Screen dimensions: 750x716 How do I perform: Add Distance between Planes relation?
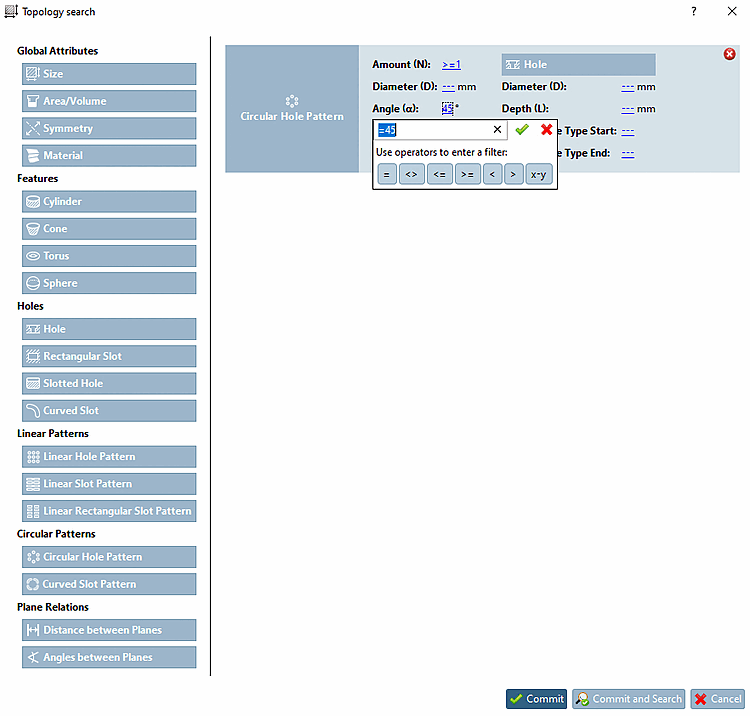[x=109, y=630]
